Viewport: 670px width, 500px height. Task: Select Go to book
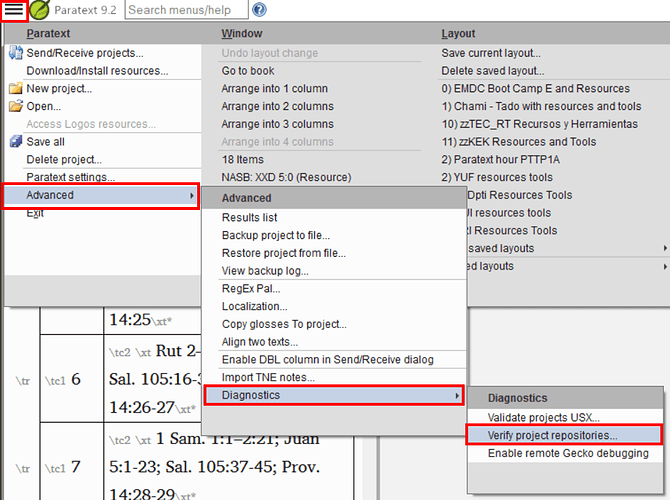[x=248, y=71]
